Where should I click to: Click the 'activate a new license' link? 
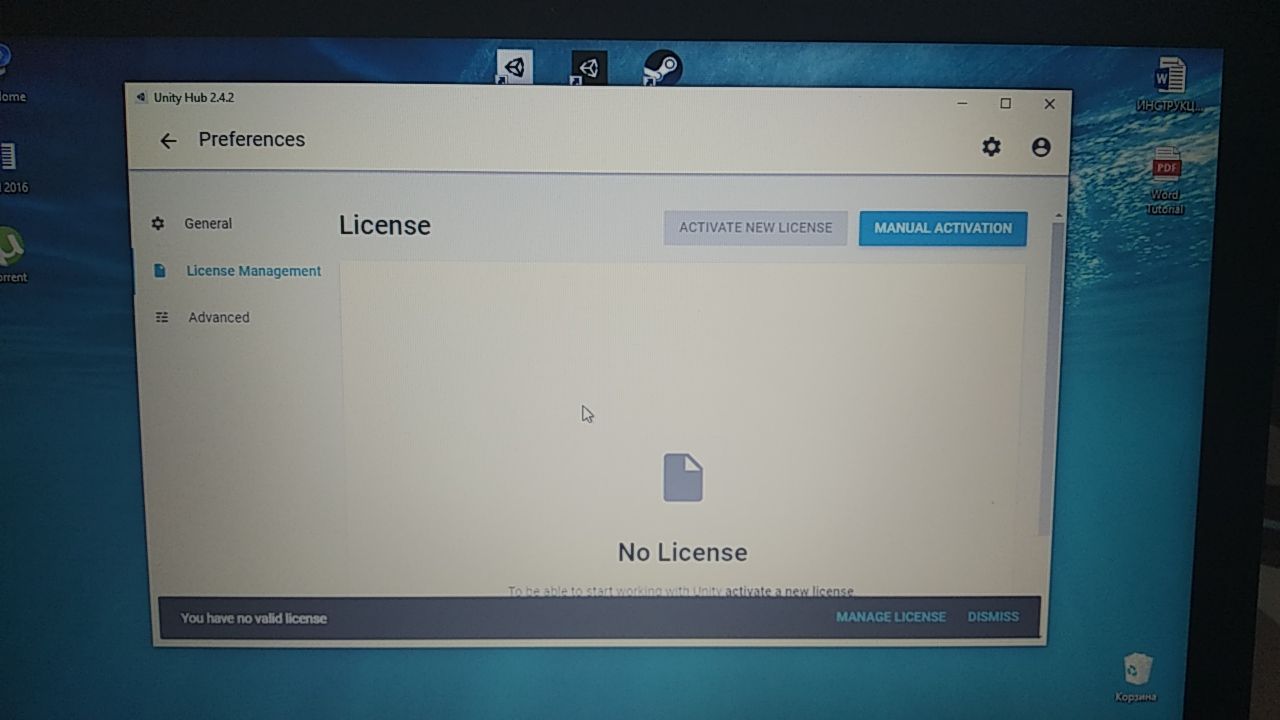tap(789, 591)
